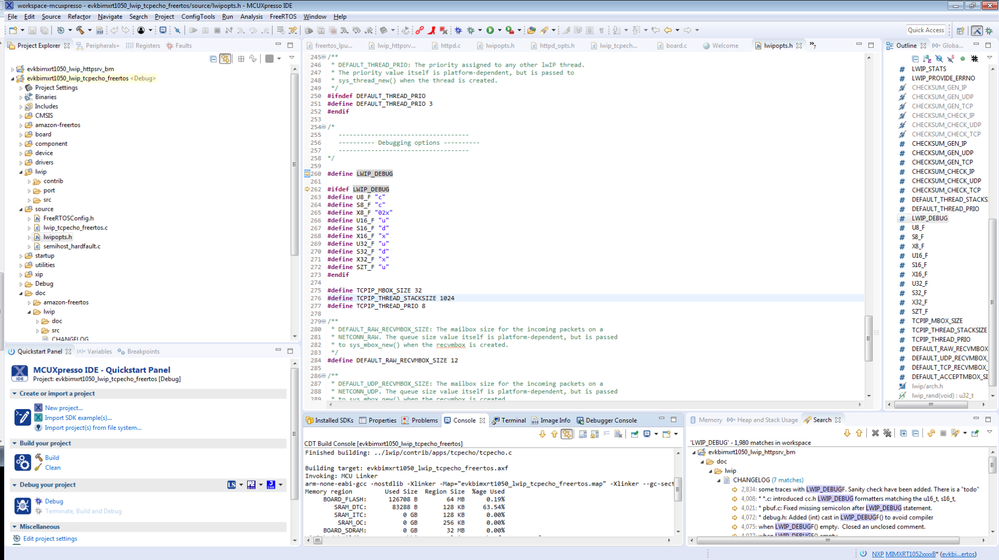Click 'Import SDK example(s)...' link
The width and height of the screenshot is (999, 560).
pos(77,418)
